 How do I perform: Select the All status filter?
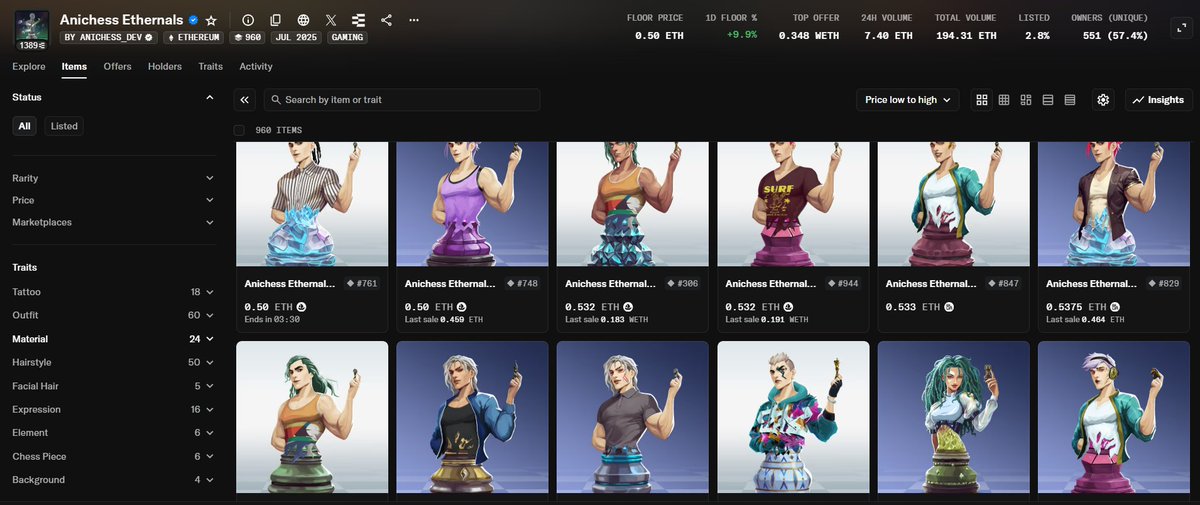click(24, 126)
